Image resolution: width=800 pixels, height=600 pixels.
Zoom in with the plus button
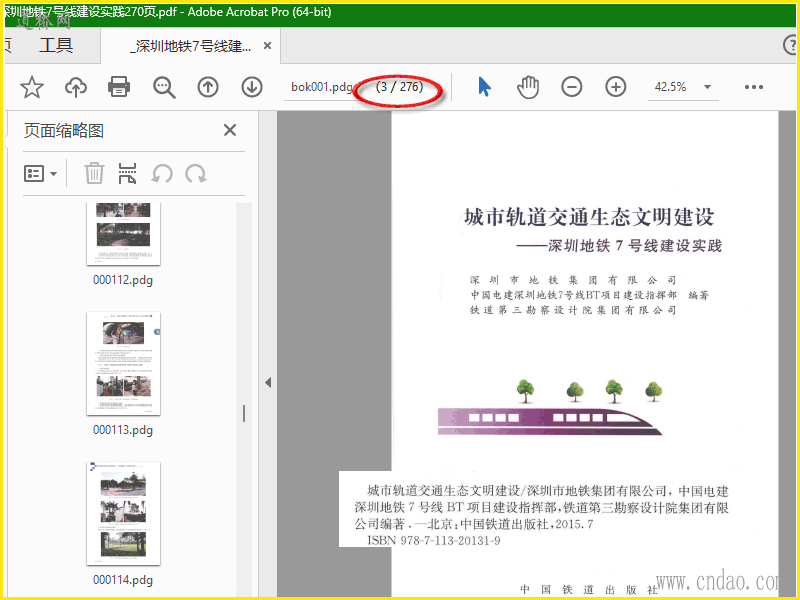[x=616, y=87]
